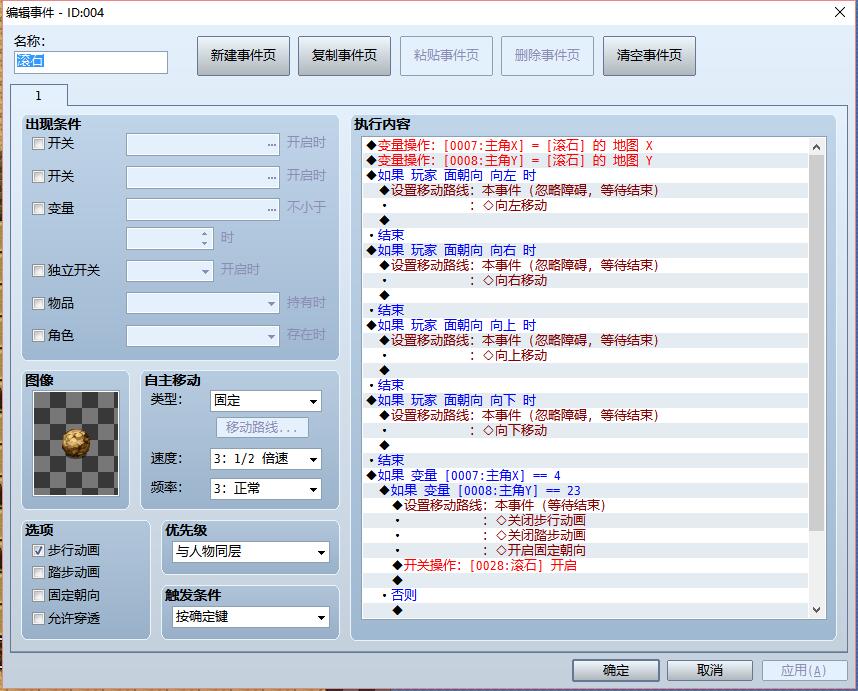
Task: Select the ◇向下移动 route line
Action: (585, 431)
